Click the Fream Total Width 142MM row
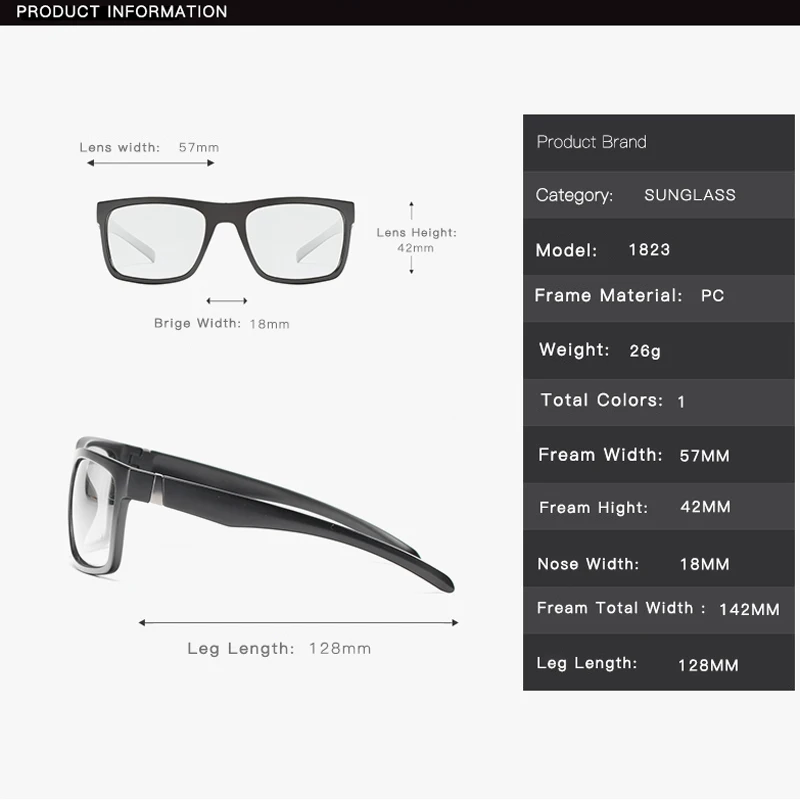The height and width of the screenshot is (800, 800). click(659, 610)
